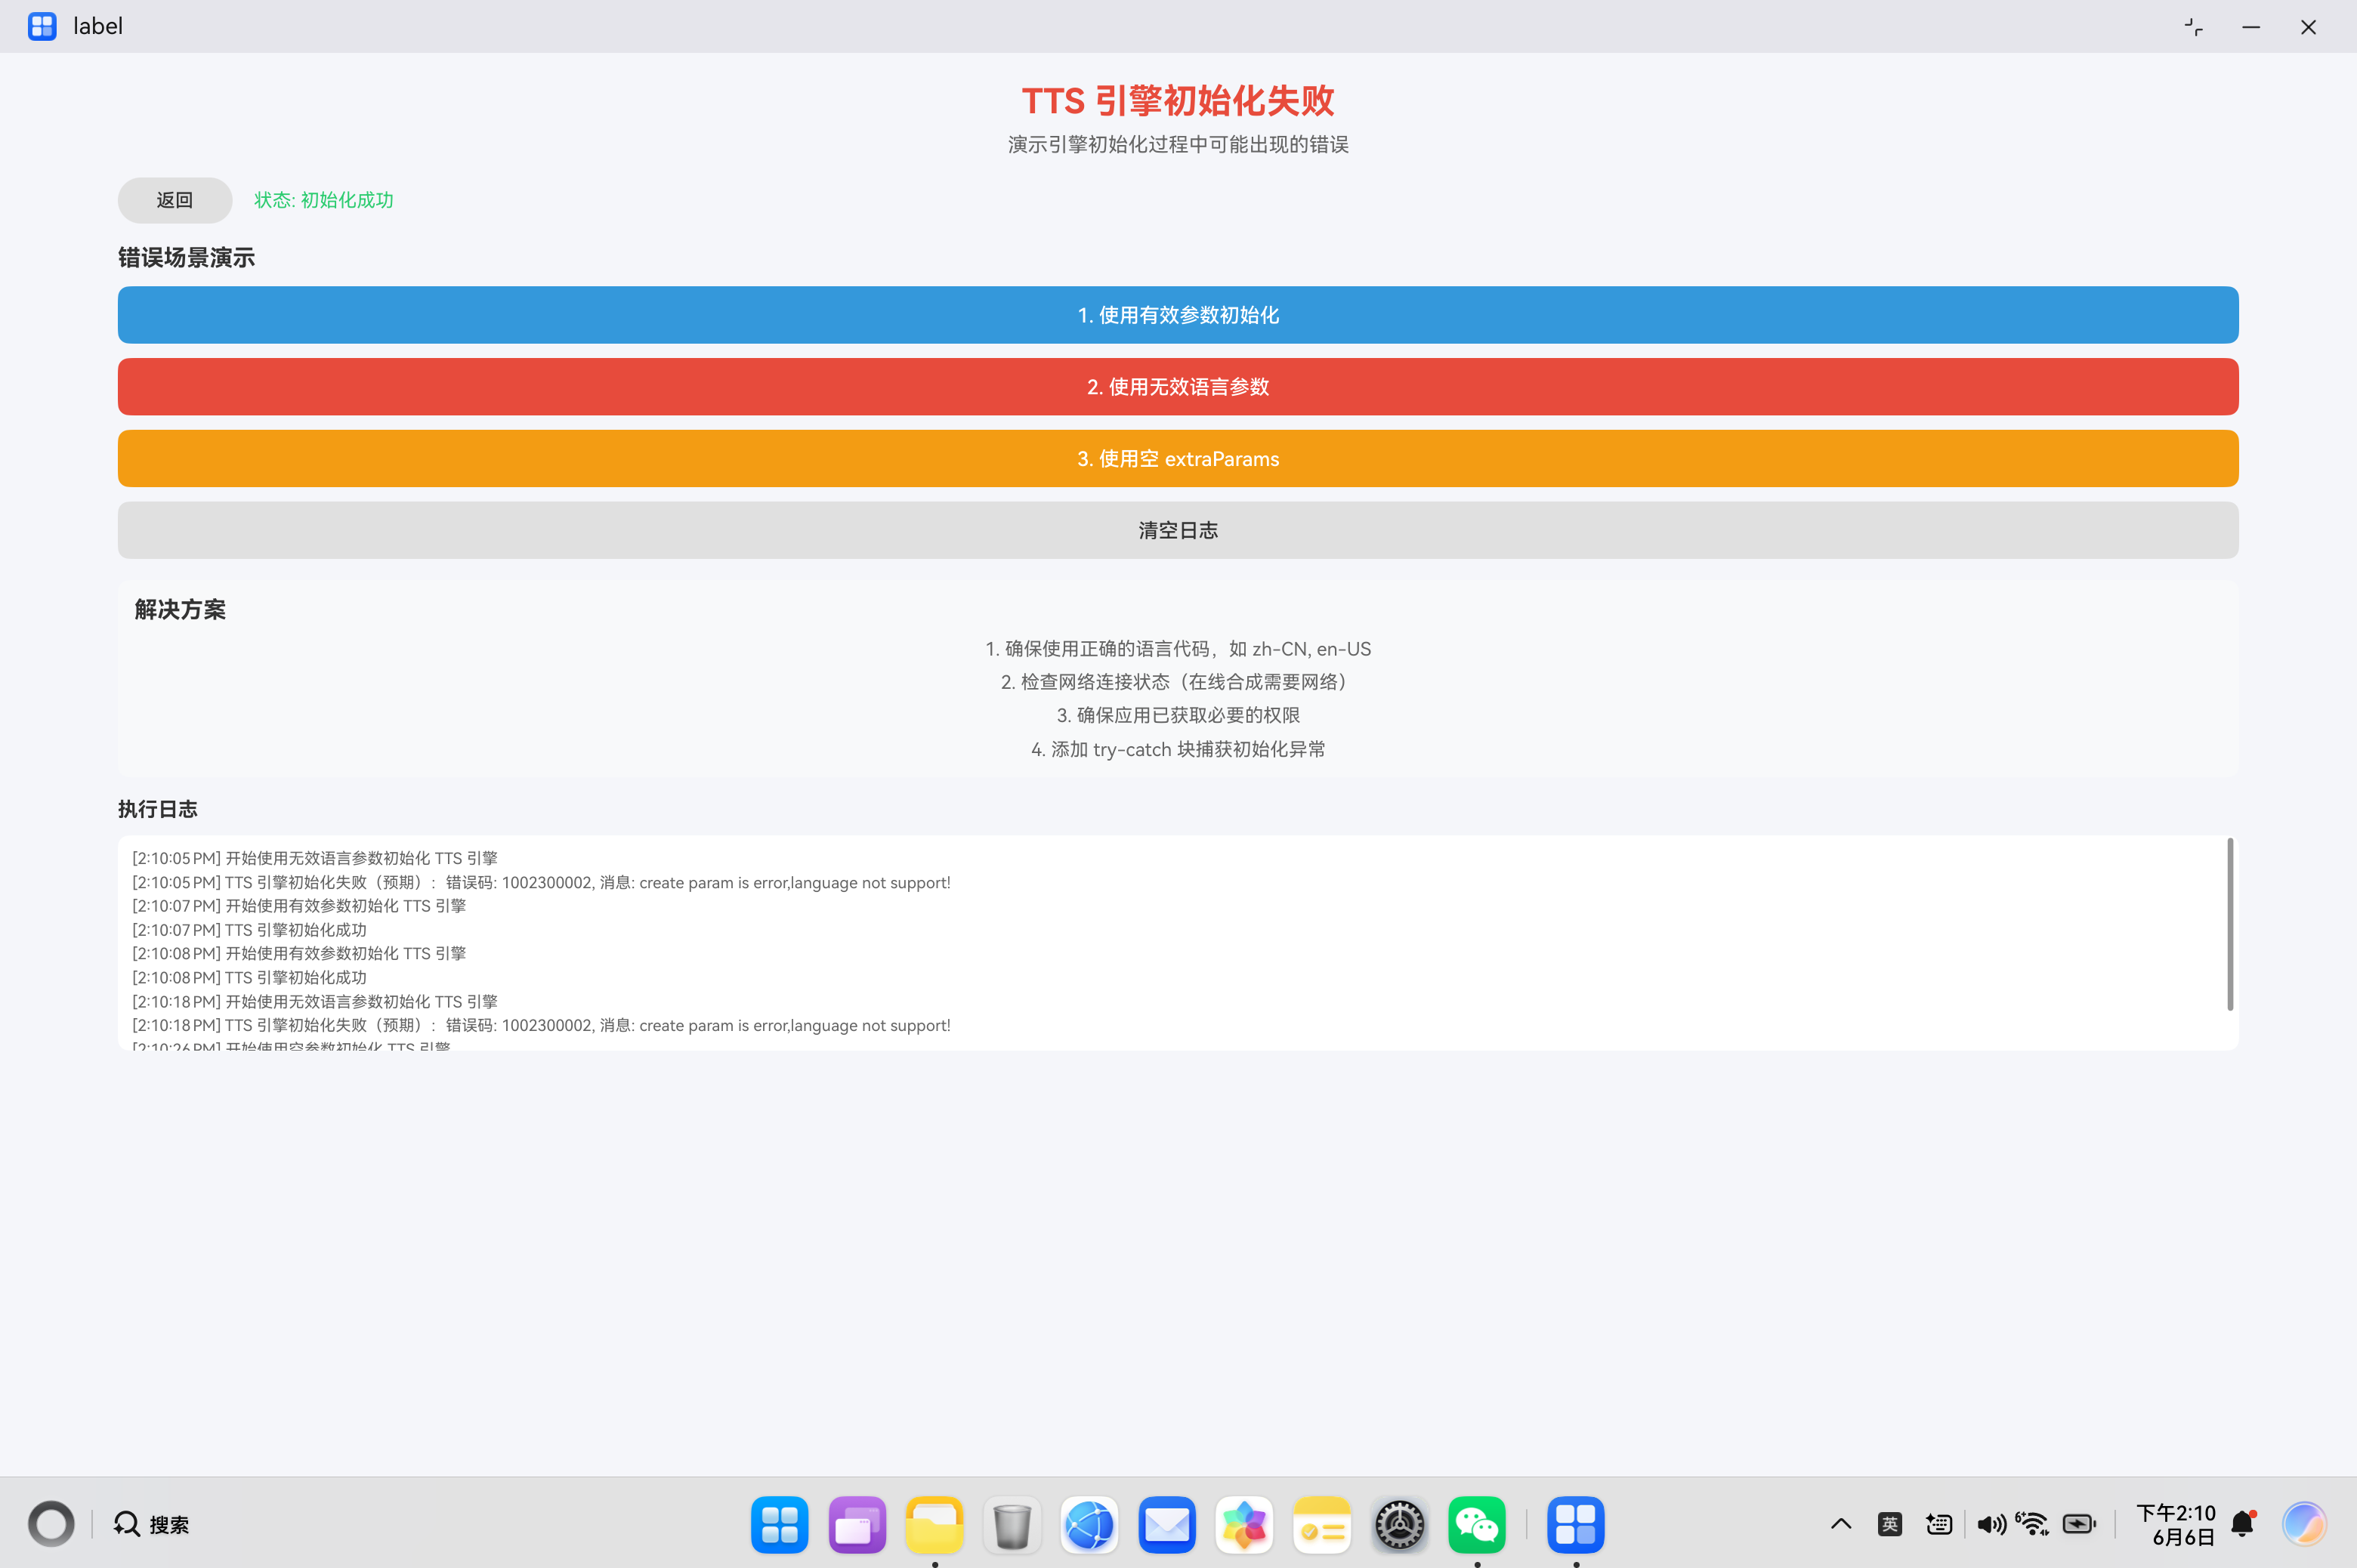Screen dimensions: 2357x1568
Task: Click the restore window size icon
Action: pyautogui.click(x=2193, y=27)
